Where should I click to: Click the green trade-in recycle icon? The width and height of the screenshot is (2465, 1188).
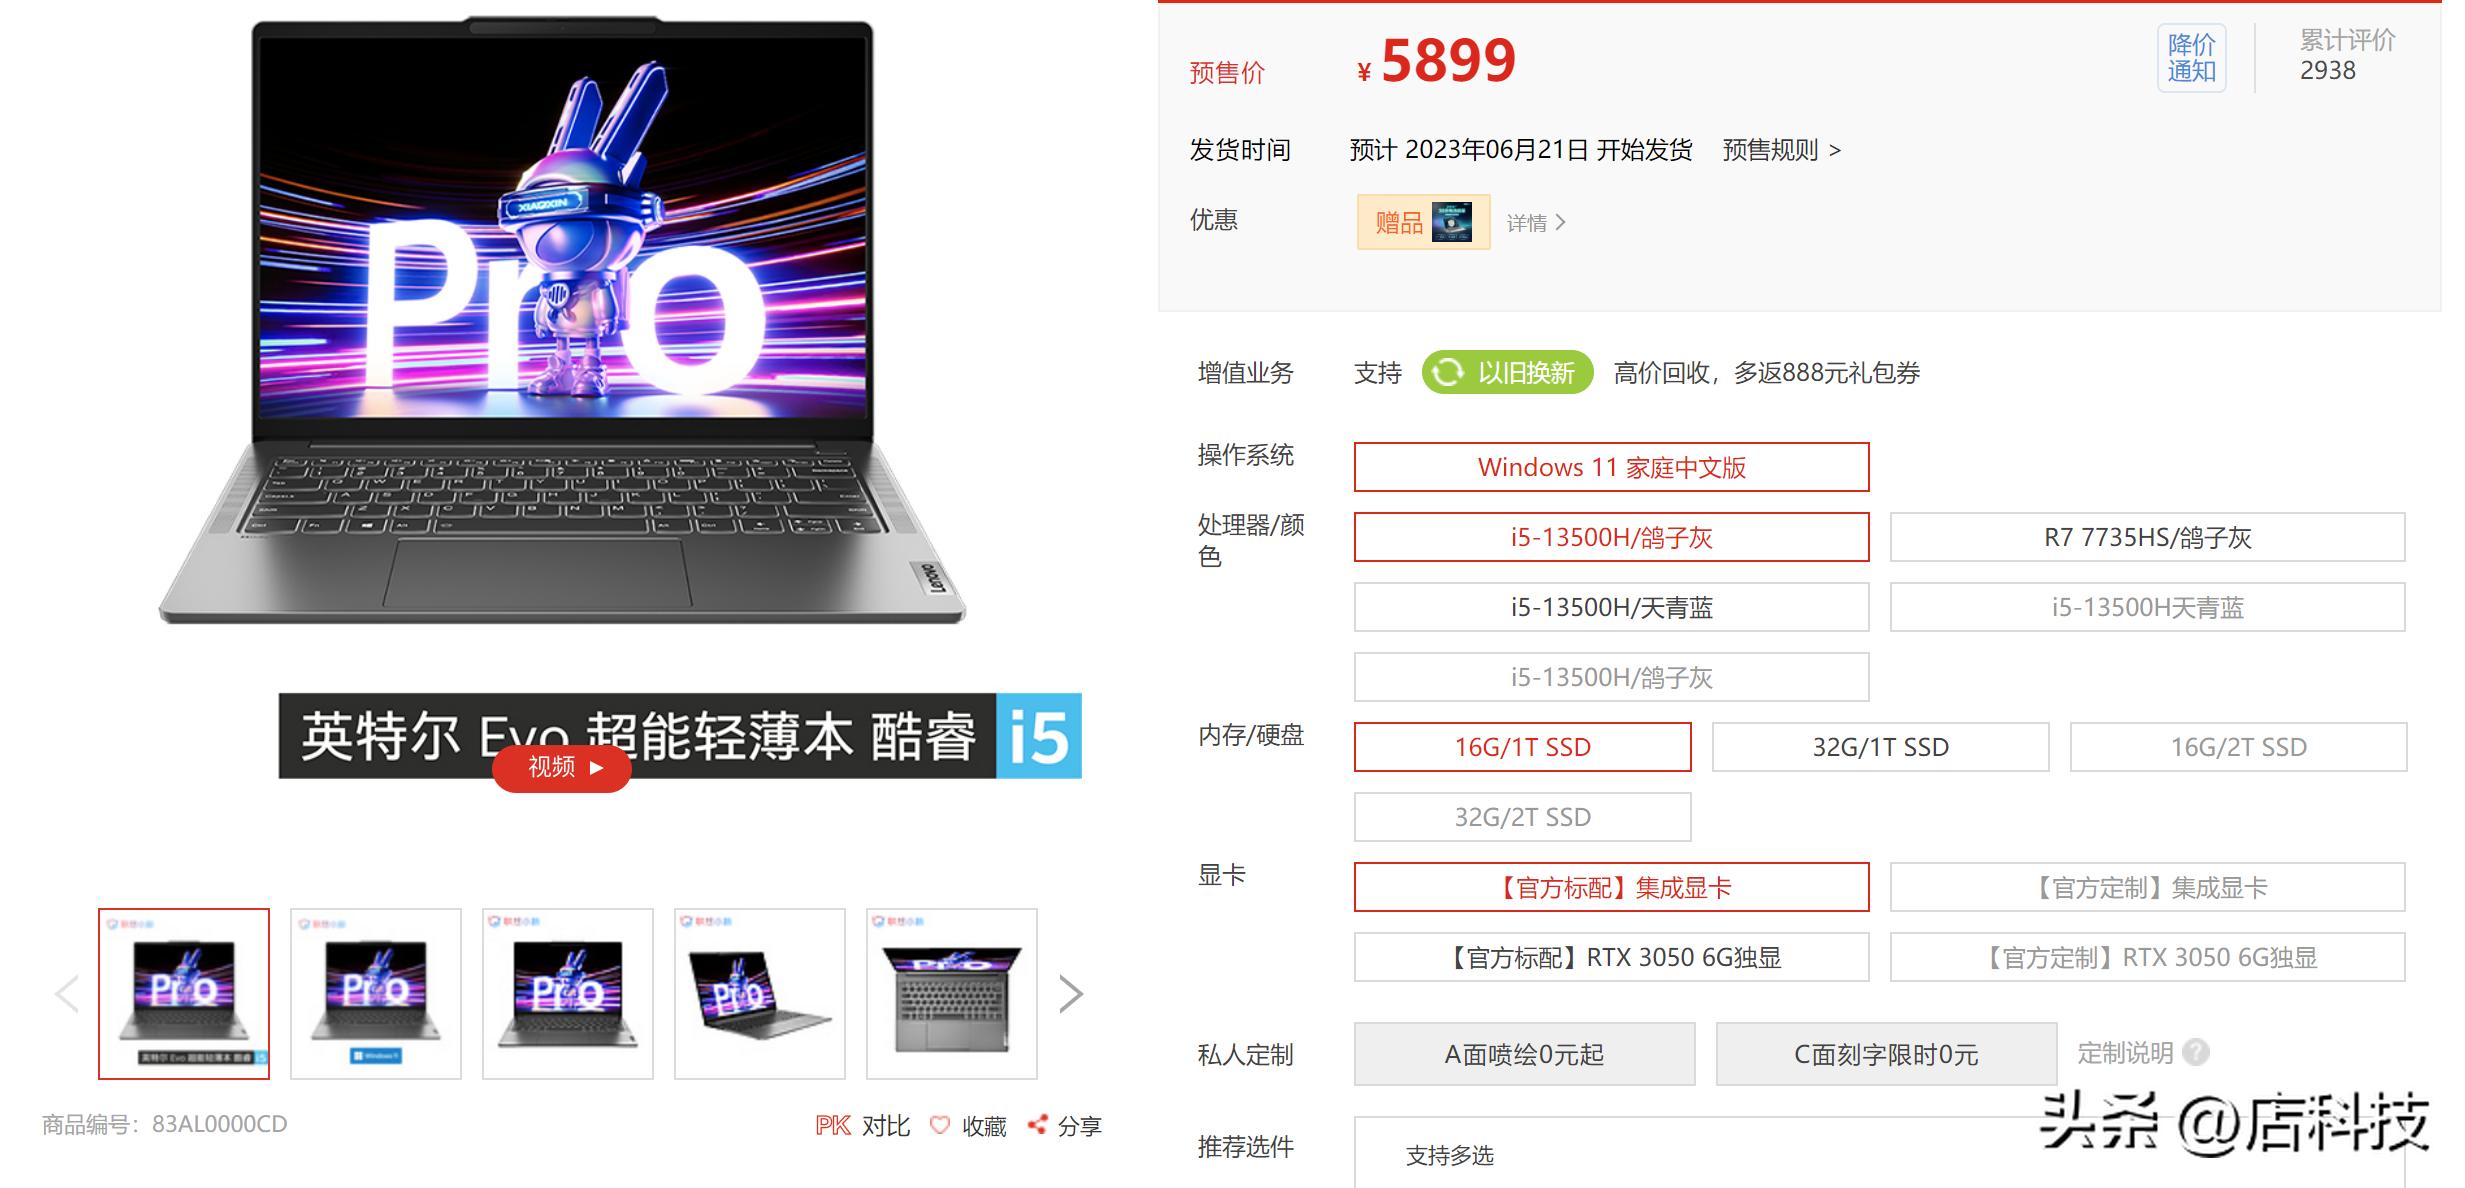[1447, 373]
